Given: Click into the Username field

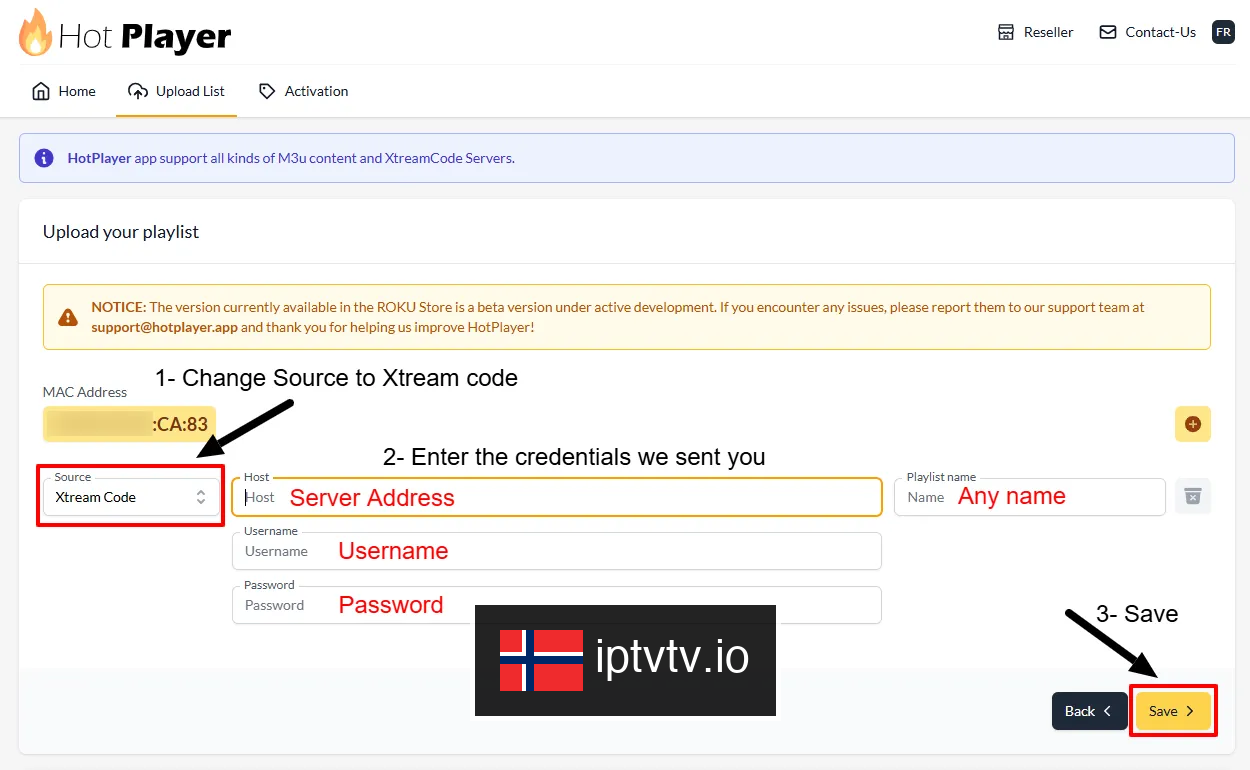Looking at the screenshot, I should click(557, 551).
